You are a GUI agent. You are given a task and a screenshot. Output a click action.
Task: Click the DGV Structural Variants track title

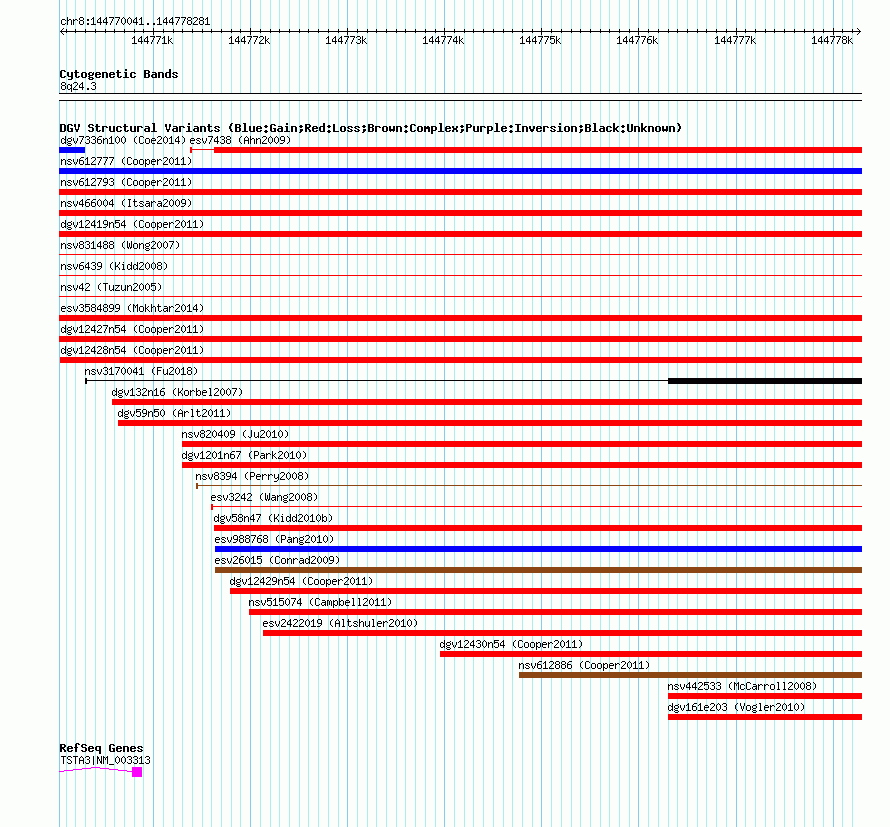pyautogui.click(x=371, y=128)
